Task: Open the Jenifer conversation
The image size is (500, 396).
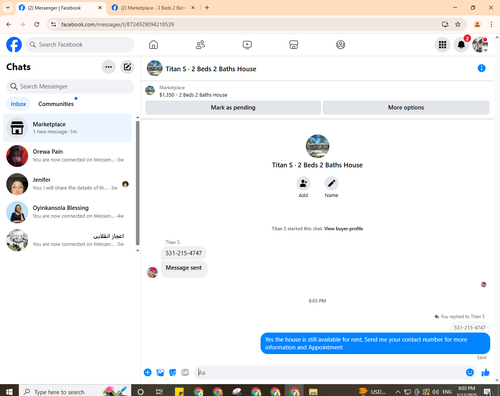Action: [67, 184]
